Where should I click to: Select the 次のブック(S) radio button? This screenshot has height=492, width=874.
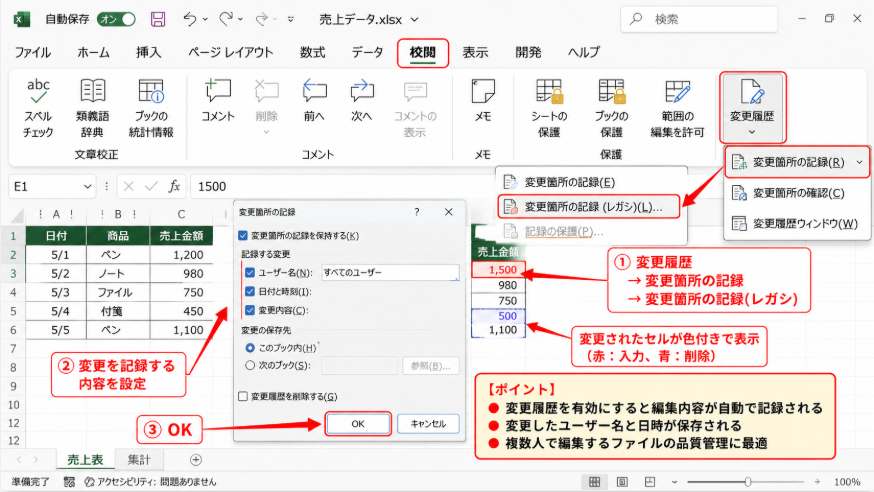250,366
